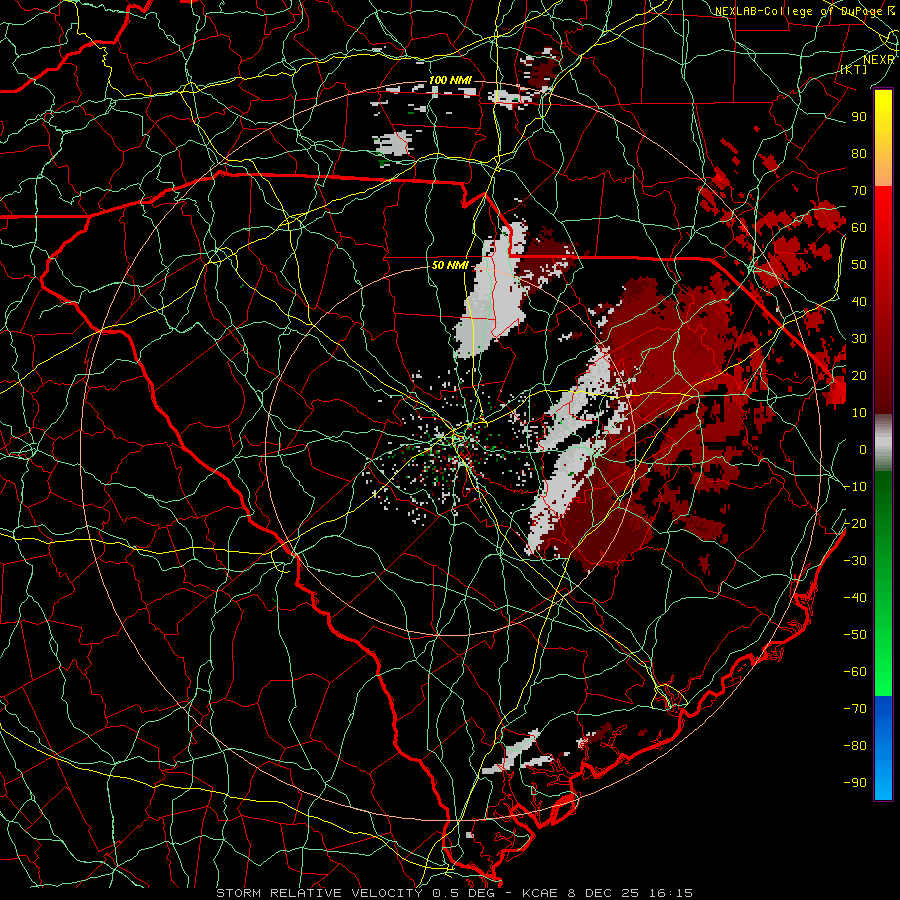This screenshot has width=900, height=900.
Task: Click the "(KT)" units label above the scale
Action: [x=854, y=69]
